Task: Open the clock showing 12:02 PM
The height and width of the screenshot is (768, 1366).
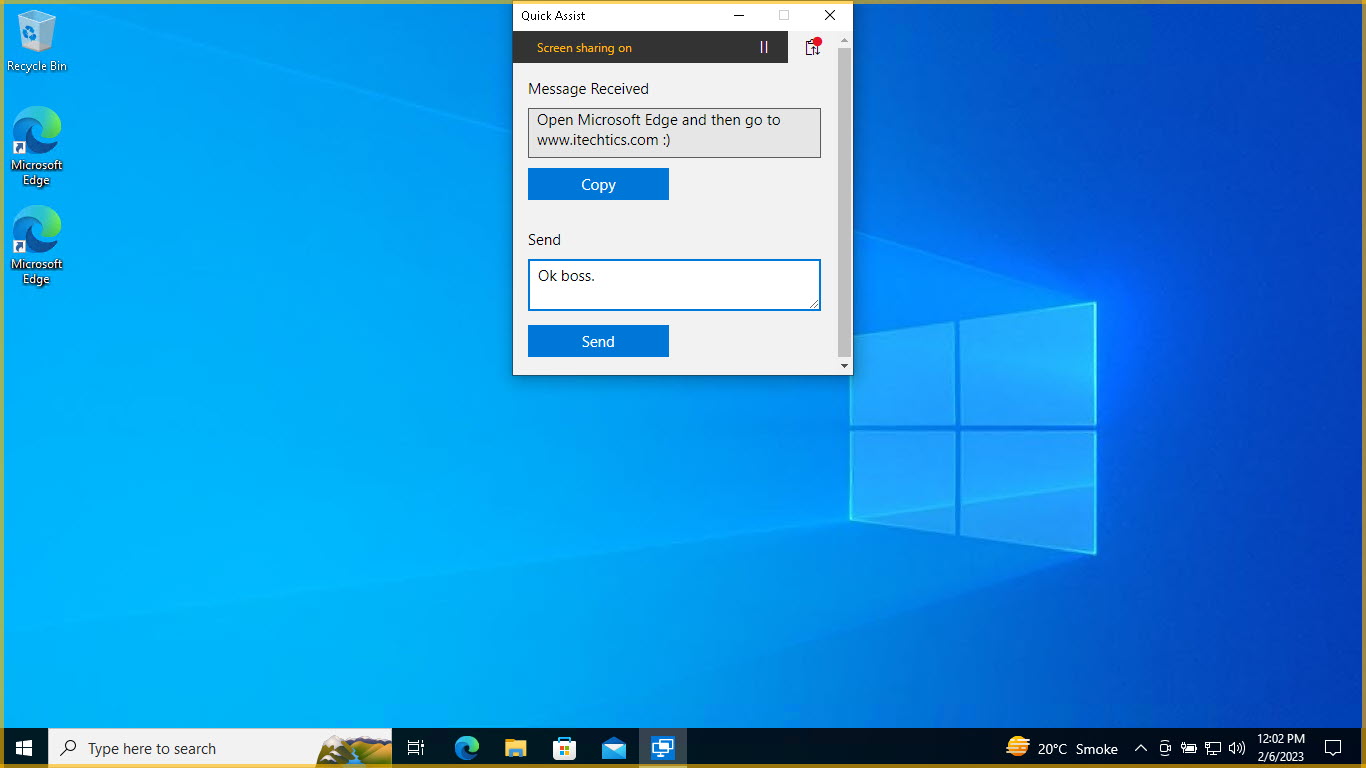Action: click(1280, 748)
